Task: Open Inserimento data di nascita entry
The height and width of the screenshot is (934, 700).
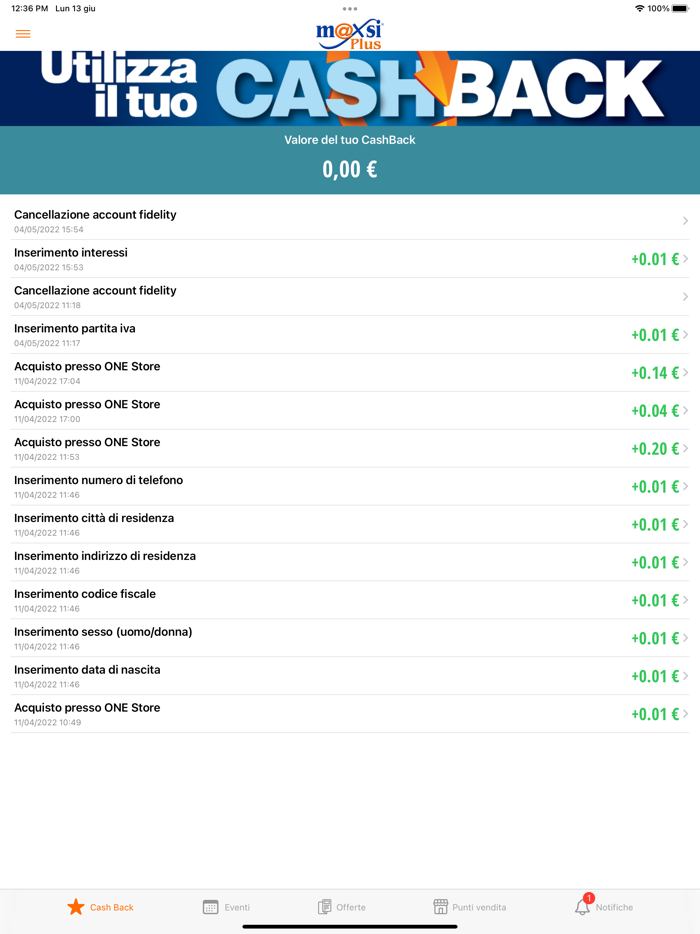Action: [350, 676]
